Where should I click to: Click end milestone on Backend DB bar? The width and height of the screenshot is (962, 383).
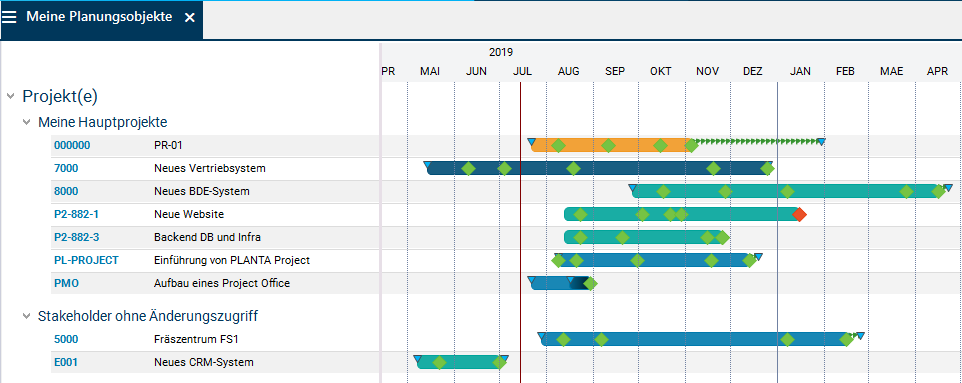pos(723,238)
